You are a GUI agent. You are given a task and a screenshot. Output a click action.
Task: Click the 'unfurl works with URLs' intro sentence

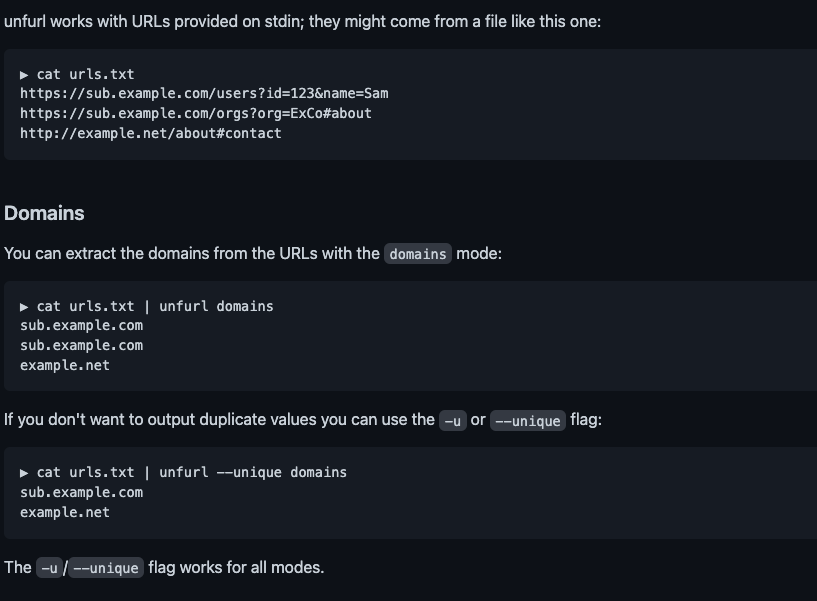(302, 21)
